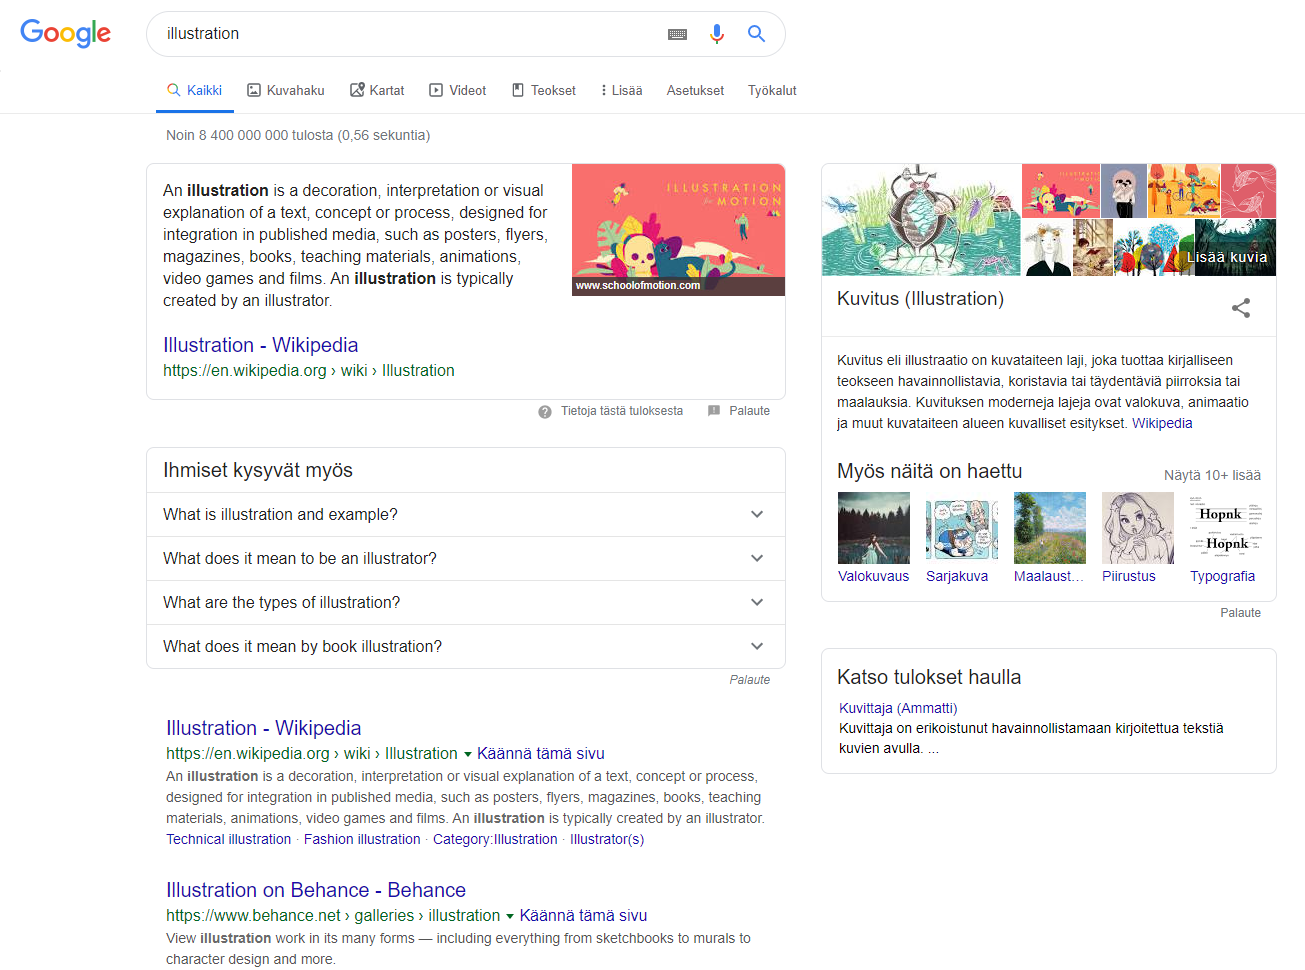
Task: Open the Lisää more menu
Action: pyautogui.click(x=621, y=90)
